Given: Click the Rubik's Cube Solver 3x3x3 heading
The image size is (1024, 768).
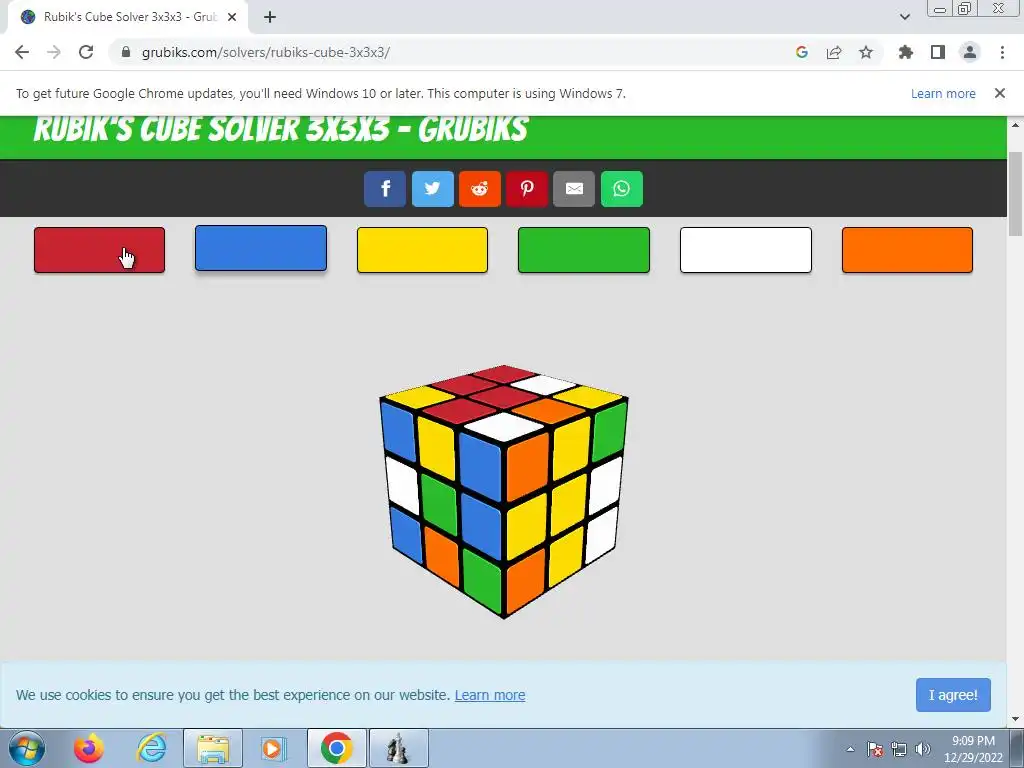Looking at the screenshot, I should [281, 129].
